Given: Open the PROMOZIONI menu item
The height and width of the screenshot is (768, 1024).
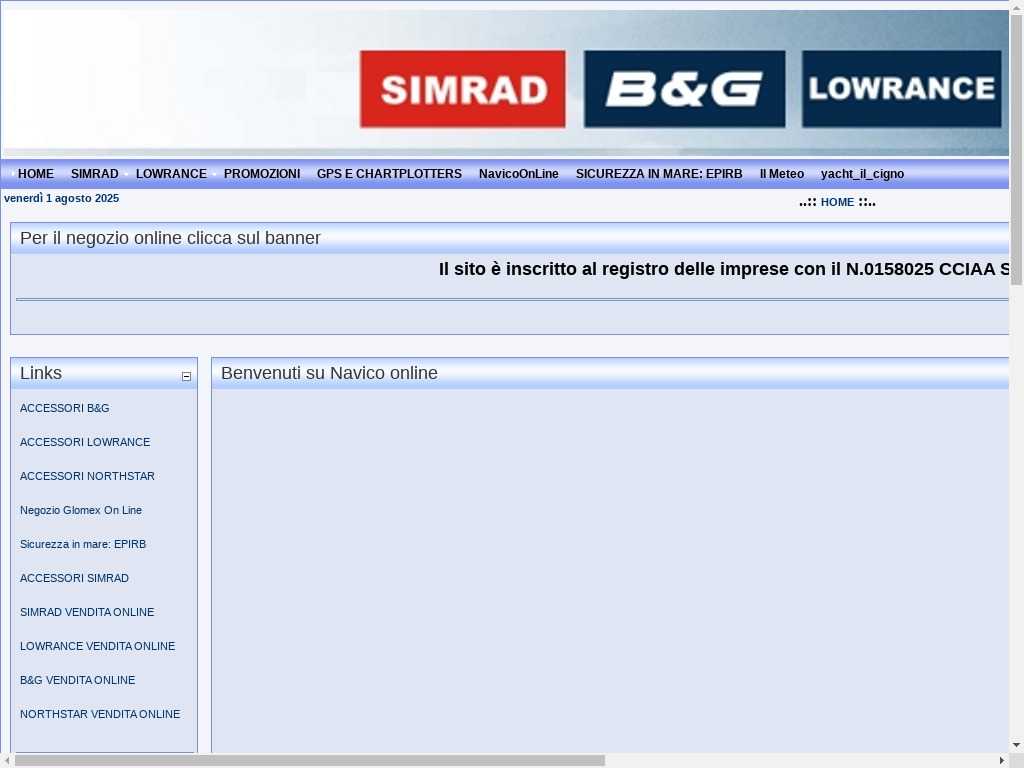Looking at the screenshot, I should 262,174.
